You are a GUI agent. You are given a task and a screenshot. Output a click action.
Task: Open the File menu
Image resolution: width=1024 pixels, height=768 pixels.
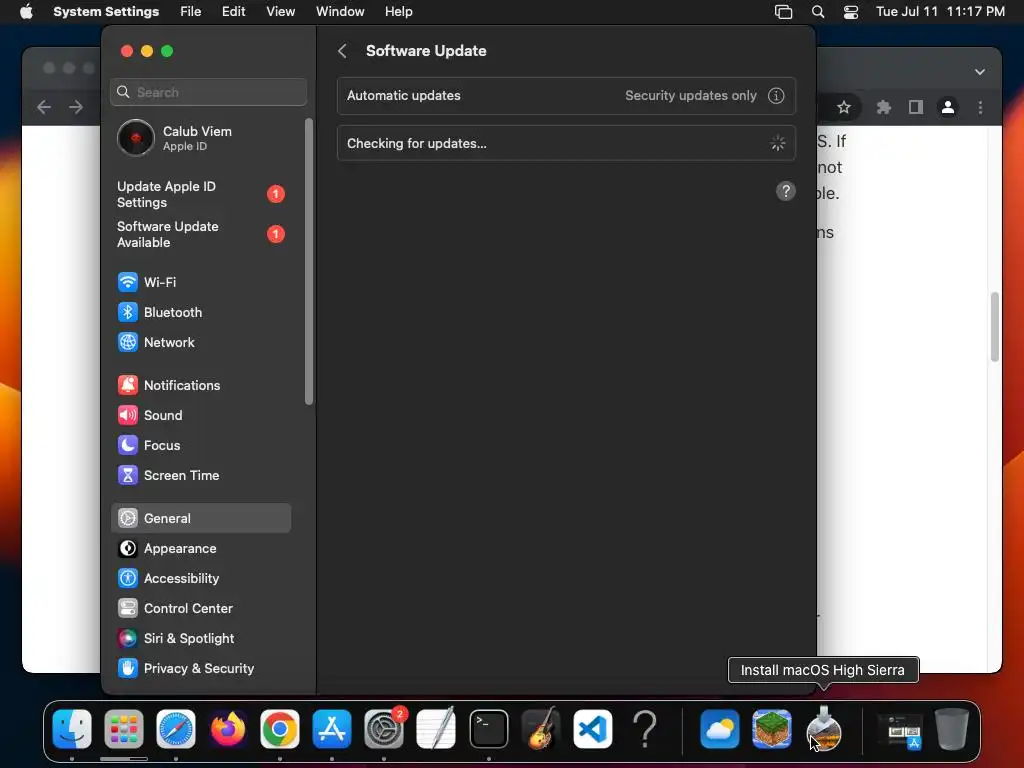tap(191, 12)
